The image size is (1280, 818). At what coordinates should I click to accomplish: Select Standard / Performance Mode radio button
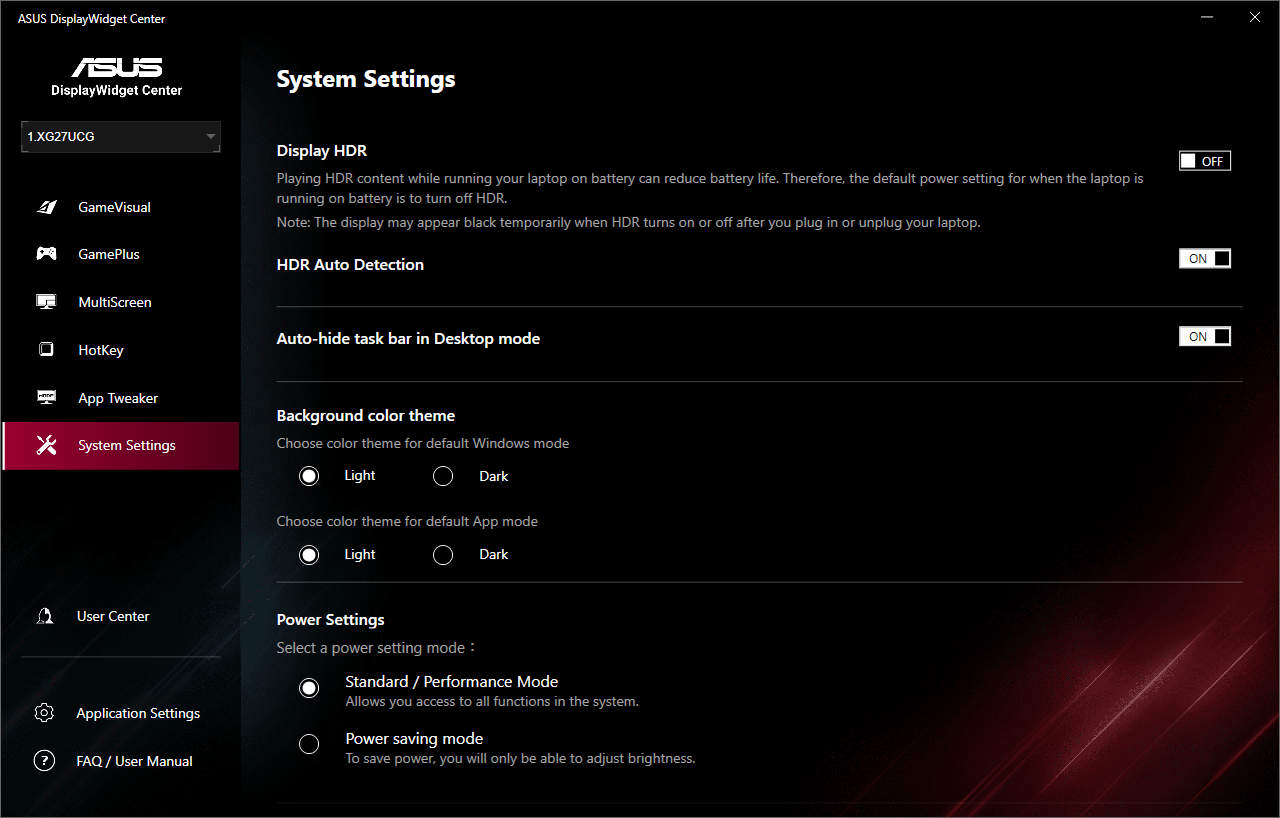[309, 688]
